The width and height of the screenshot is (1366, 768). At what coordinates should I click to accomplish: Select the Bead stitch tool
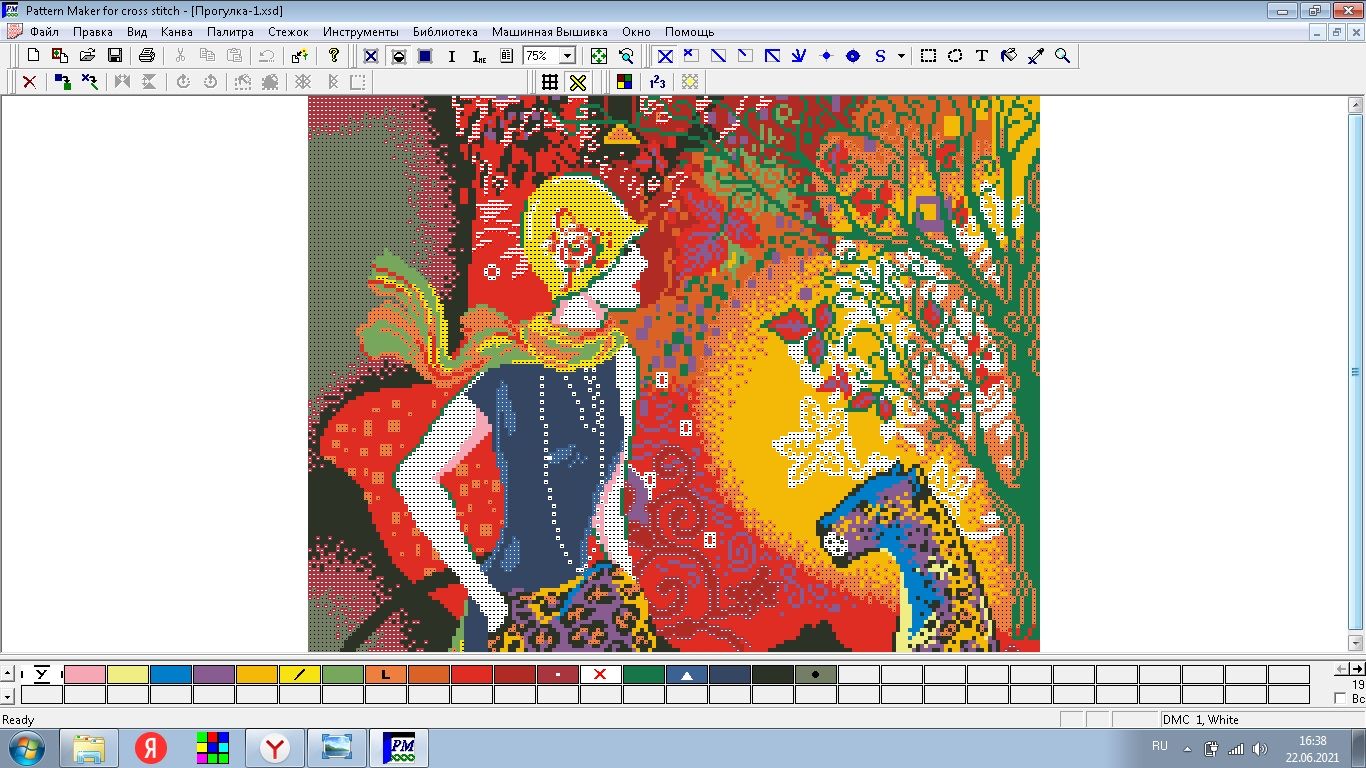[853, 56]
